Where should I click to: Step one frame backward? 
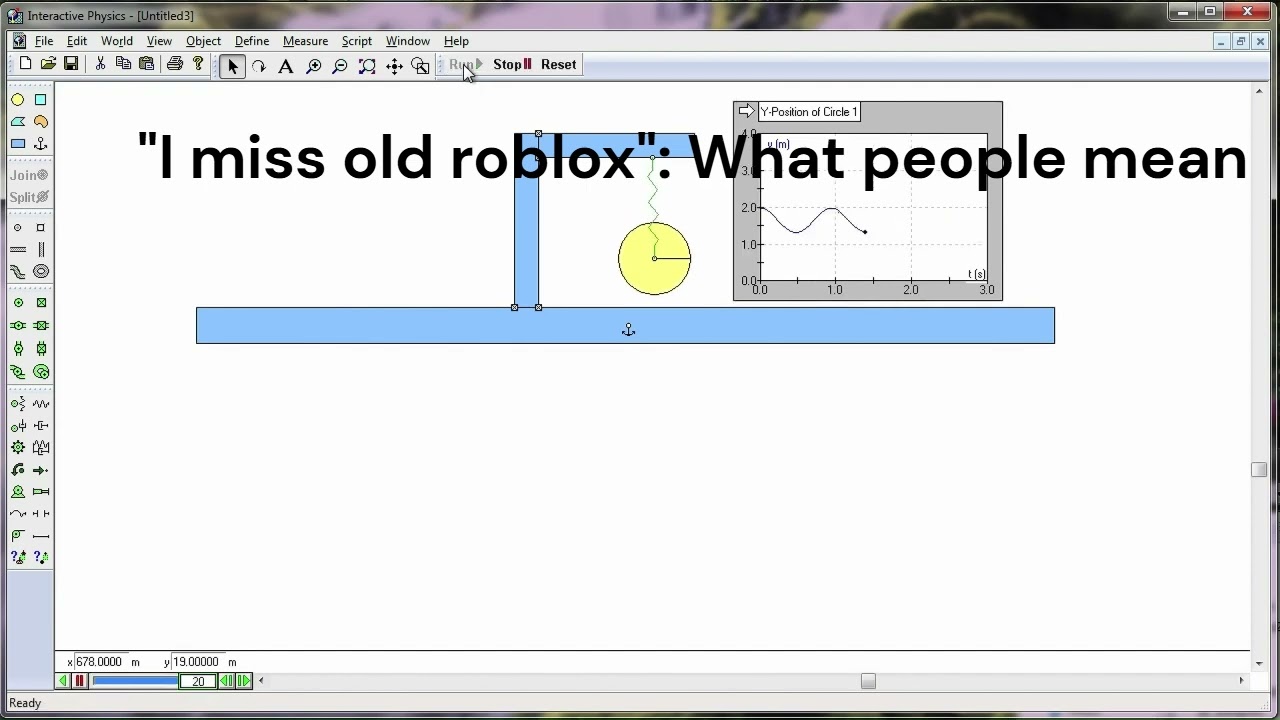(226, 681)
